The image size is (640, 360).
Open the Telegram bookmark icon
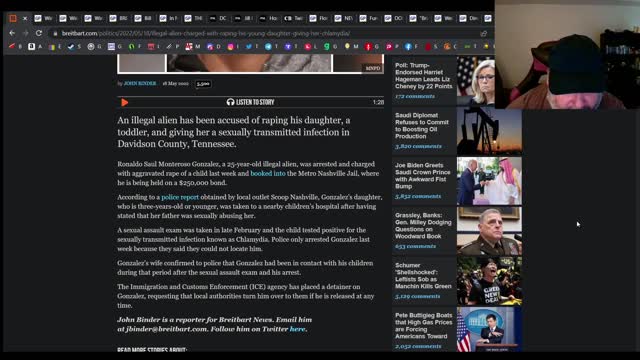click(x=268, y=47)
